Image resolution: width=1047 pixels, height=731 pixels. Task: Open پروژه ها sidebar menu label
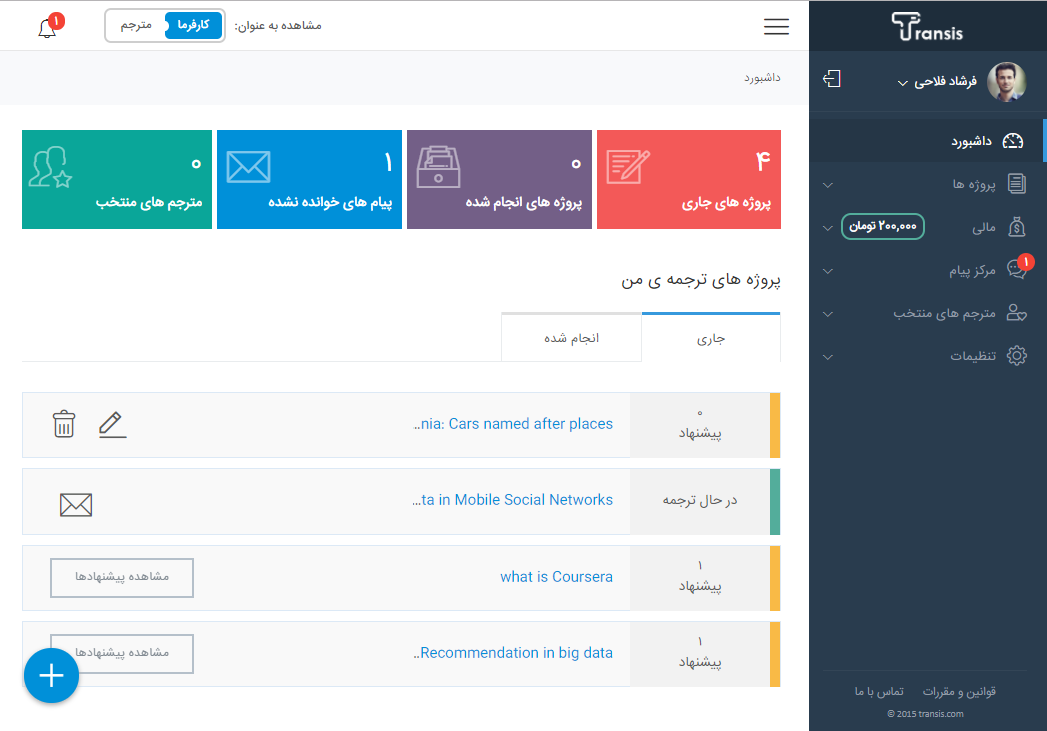(974, 184)
